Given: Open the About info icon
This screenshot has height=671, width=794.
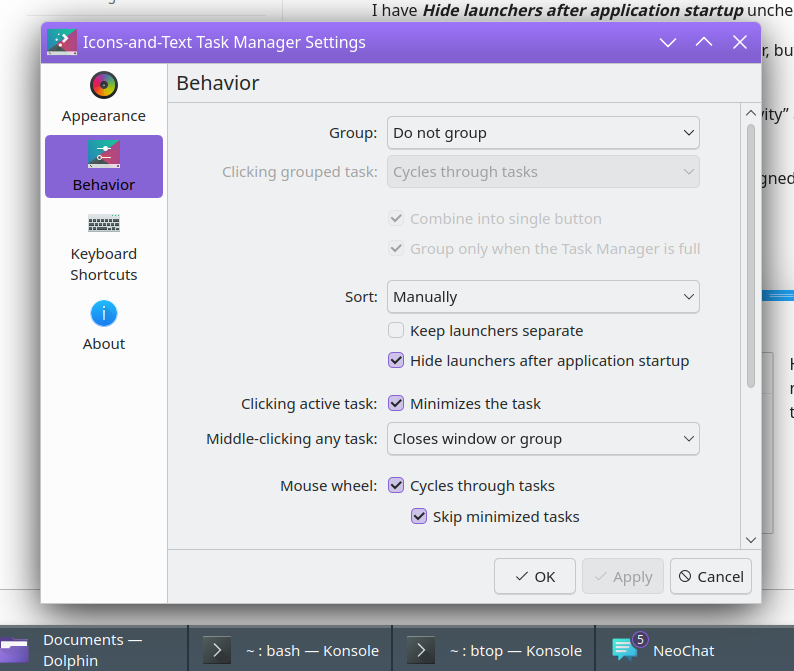Looking at the screenshot, I should (104, 313).
